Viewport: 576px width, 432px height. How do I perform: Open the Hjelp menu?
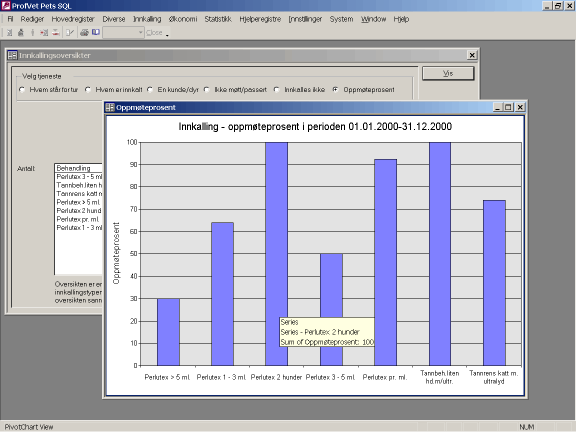[401, 19]
